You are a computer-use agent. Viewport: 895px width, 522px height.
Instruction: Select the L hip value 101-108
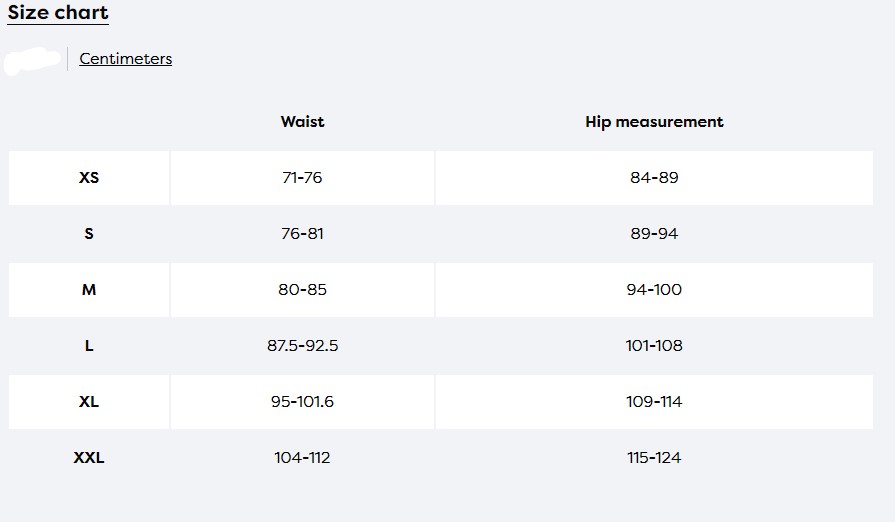[x=654, y=346]
